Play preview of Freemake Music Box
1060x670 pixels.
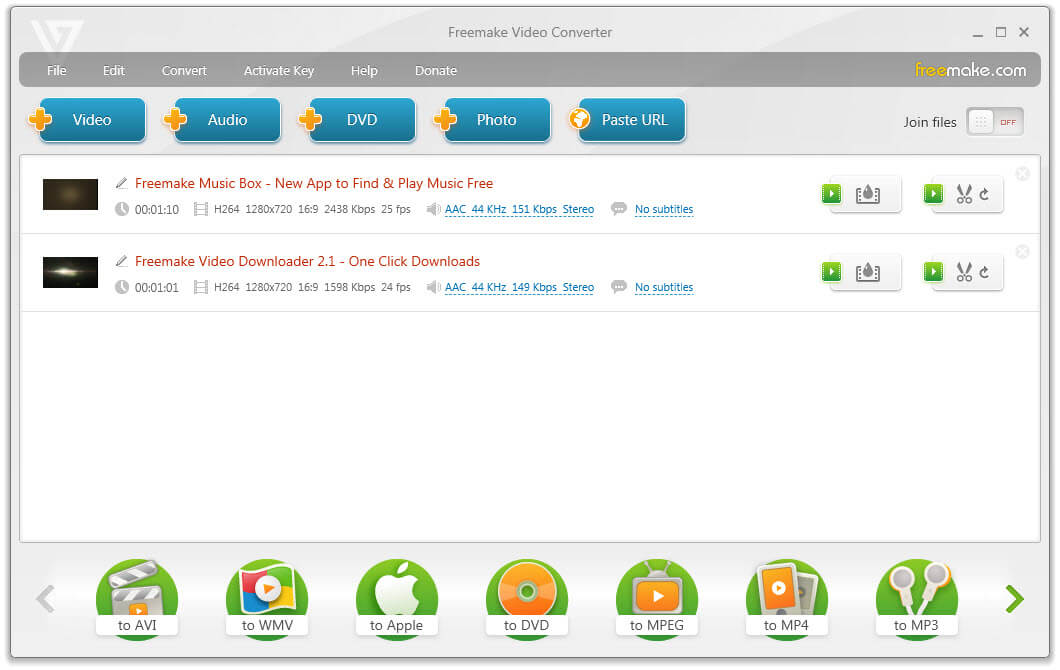pyautogui.click(x=832, y=194)
